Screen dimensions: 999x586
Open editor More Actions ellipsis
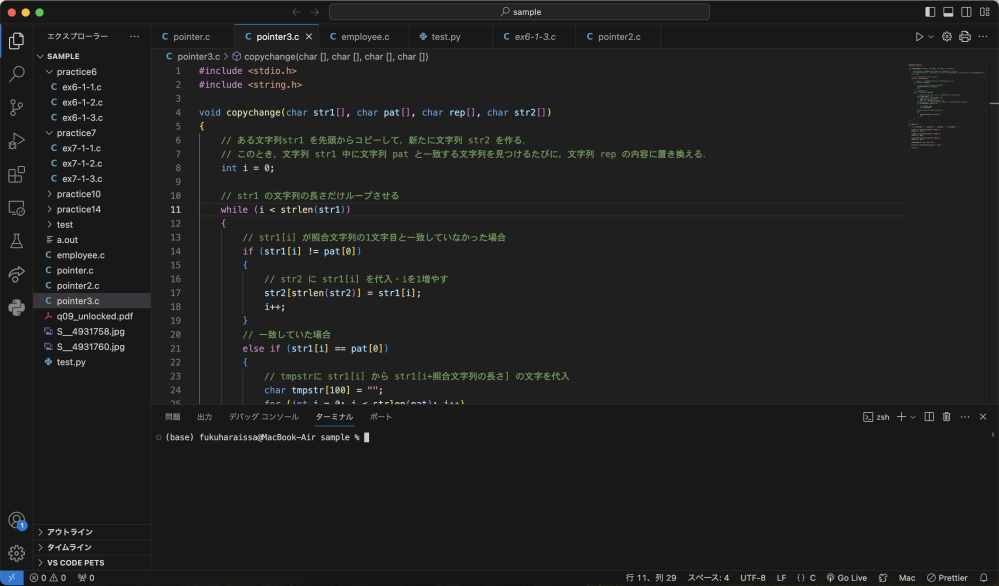pyautogui.click(x=983, y=37)
